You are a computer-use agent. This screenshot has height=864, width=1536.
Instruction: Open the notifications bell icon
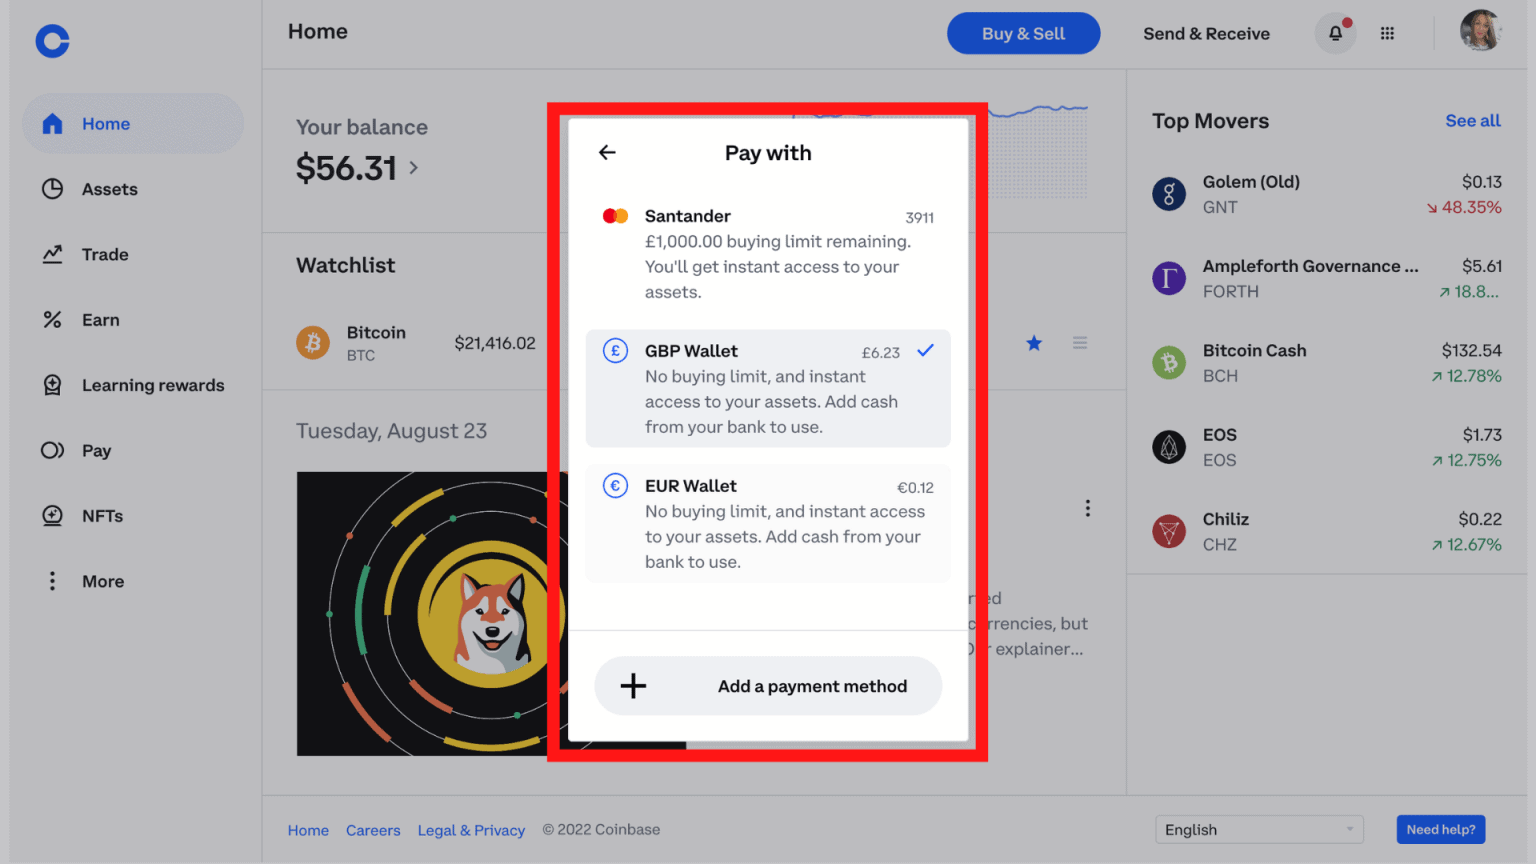point(1335,33)
